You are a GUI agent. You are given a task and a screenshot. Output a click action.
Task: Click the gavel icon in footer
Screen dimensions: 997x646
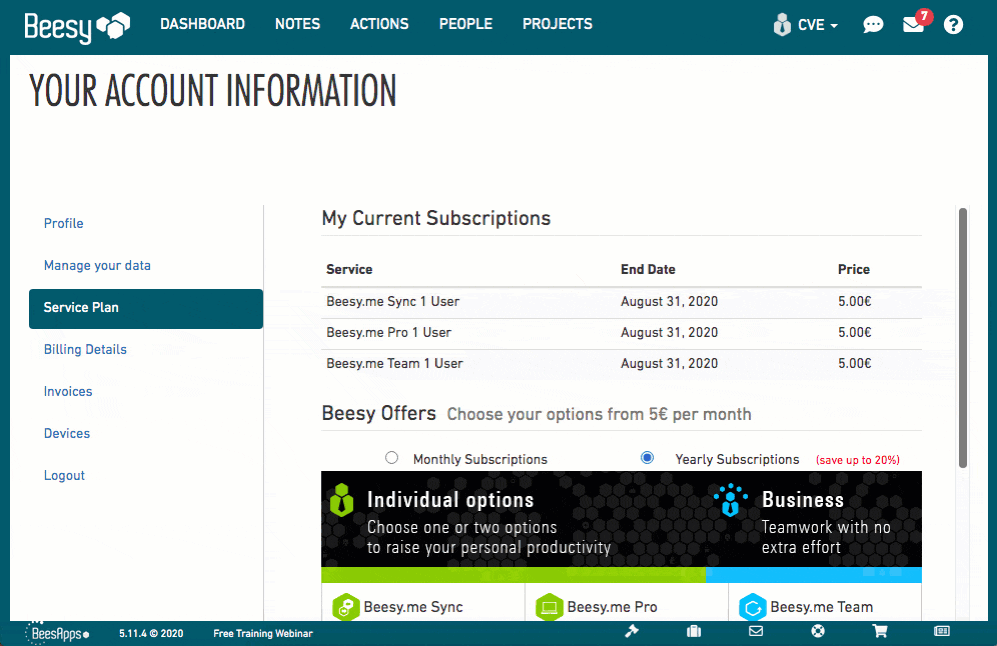click(631, 631)
